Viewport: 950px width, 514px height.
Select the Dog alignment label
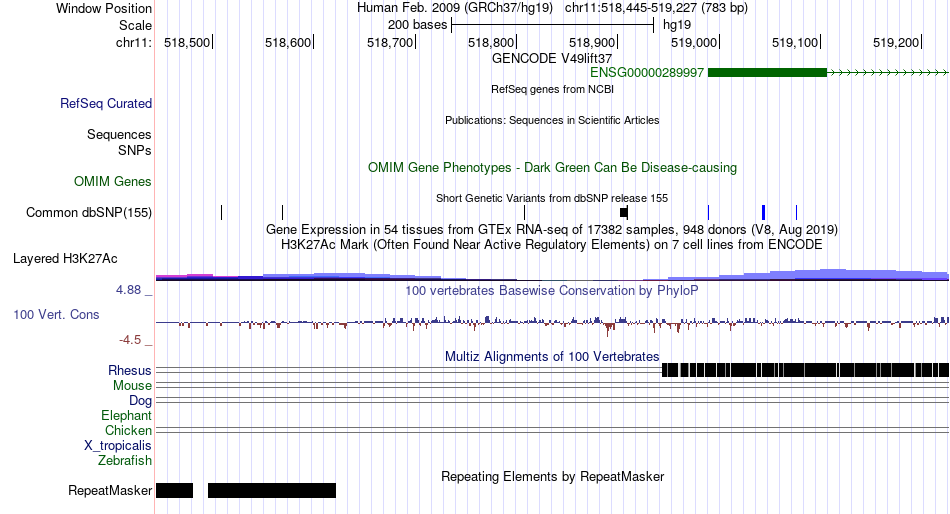click(x=140, y=401)
